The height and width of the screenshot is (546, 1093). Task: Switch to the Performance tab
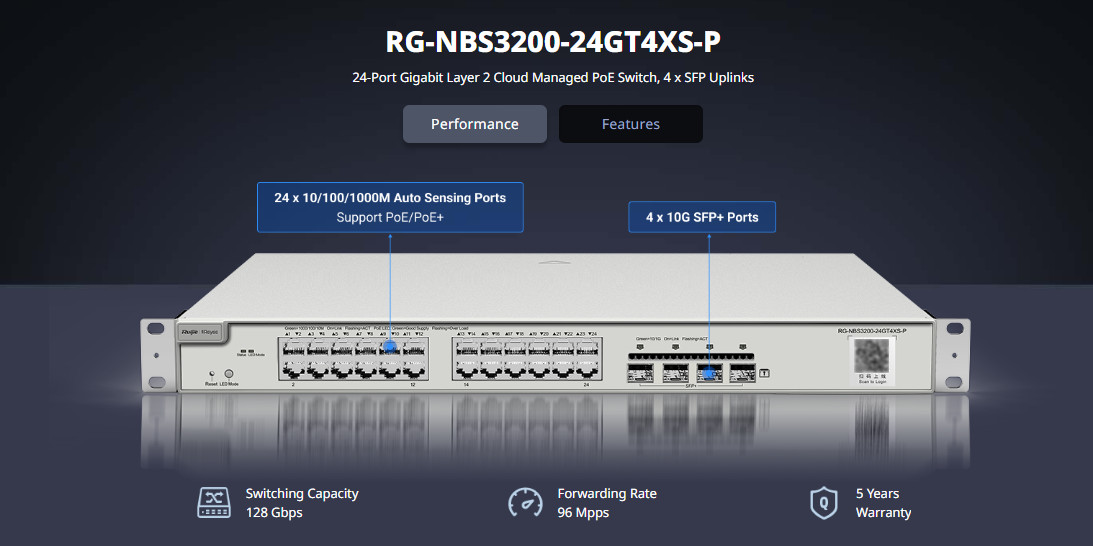475,124
